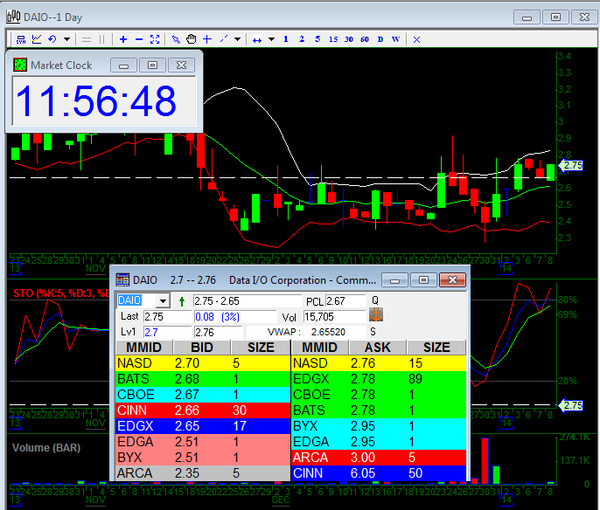Image resolution: width=600 pixels, height=510 pixels.
Task: Click the orange anchor icon in DAIO window
Action: pyautogui.click(x=376, y=315)
